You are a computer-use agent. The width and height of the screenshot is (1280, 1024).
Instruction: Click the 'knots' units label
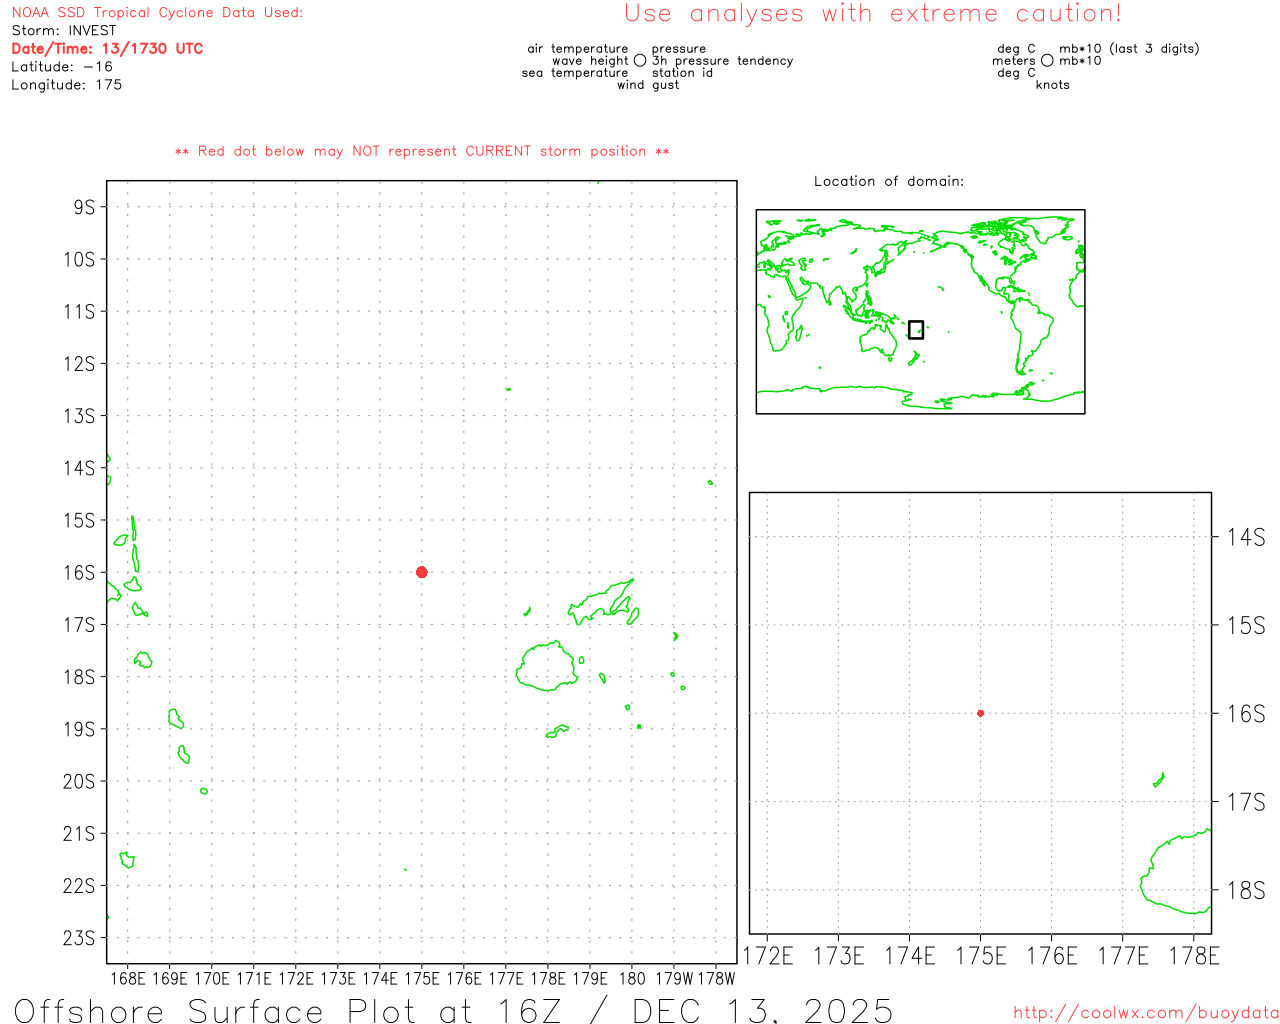pos(1052,85)
